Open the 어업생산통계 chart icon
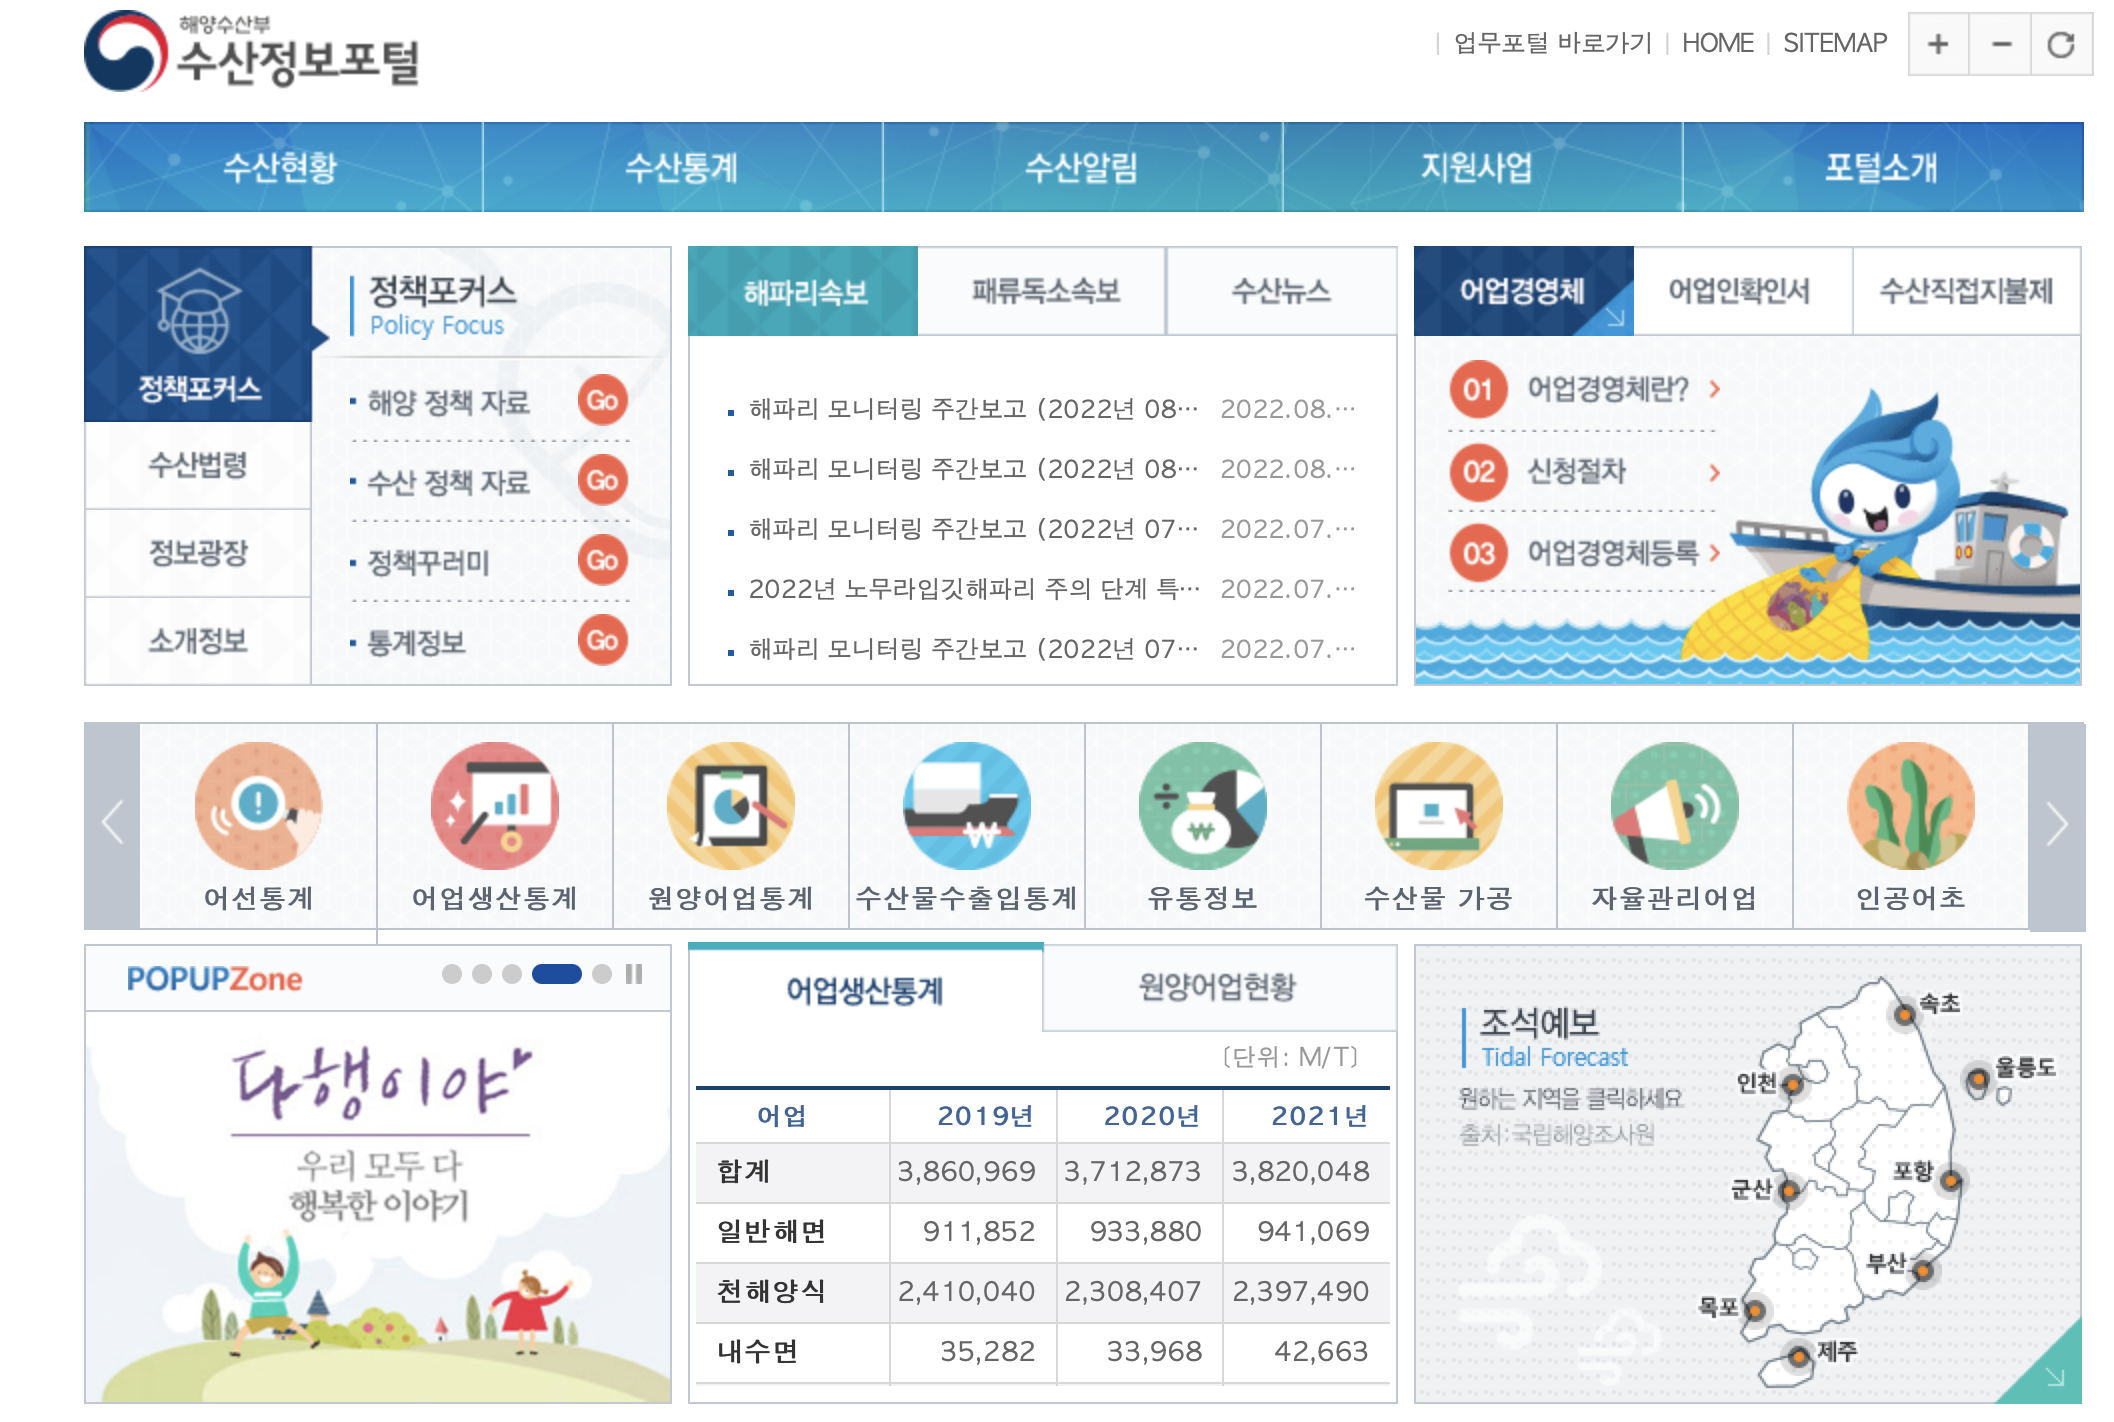Viewport: 2114px width, 1422px height. [494, 805]
